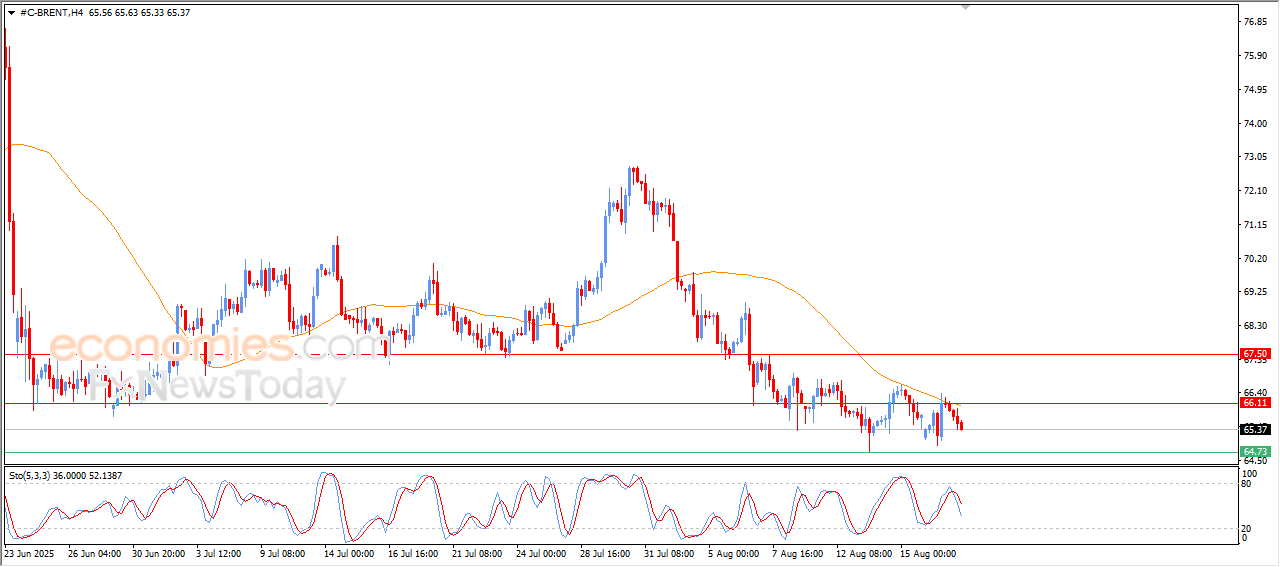Viewport: 1280px width, 567px height.
Task: Click the 68.30 price axis label
Action: click(x=1255, y=326)
